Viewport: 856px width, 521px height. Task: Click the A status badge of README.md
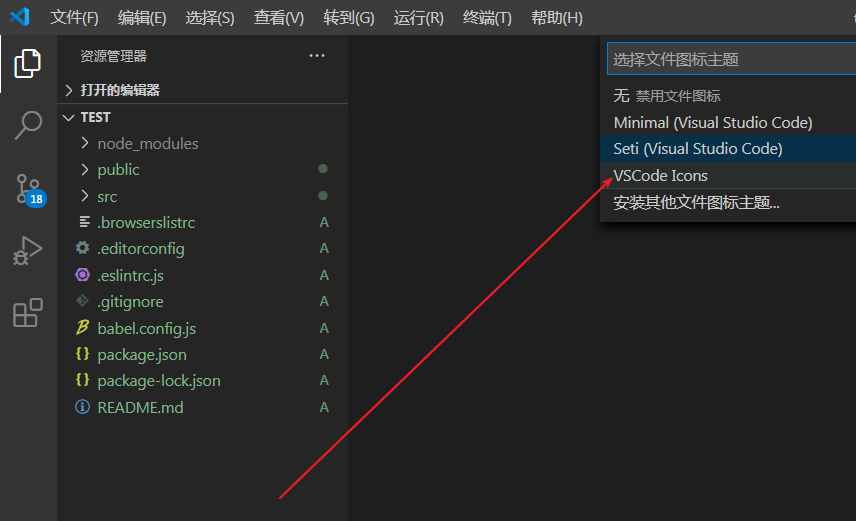point(324,407)
